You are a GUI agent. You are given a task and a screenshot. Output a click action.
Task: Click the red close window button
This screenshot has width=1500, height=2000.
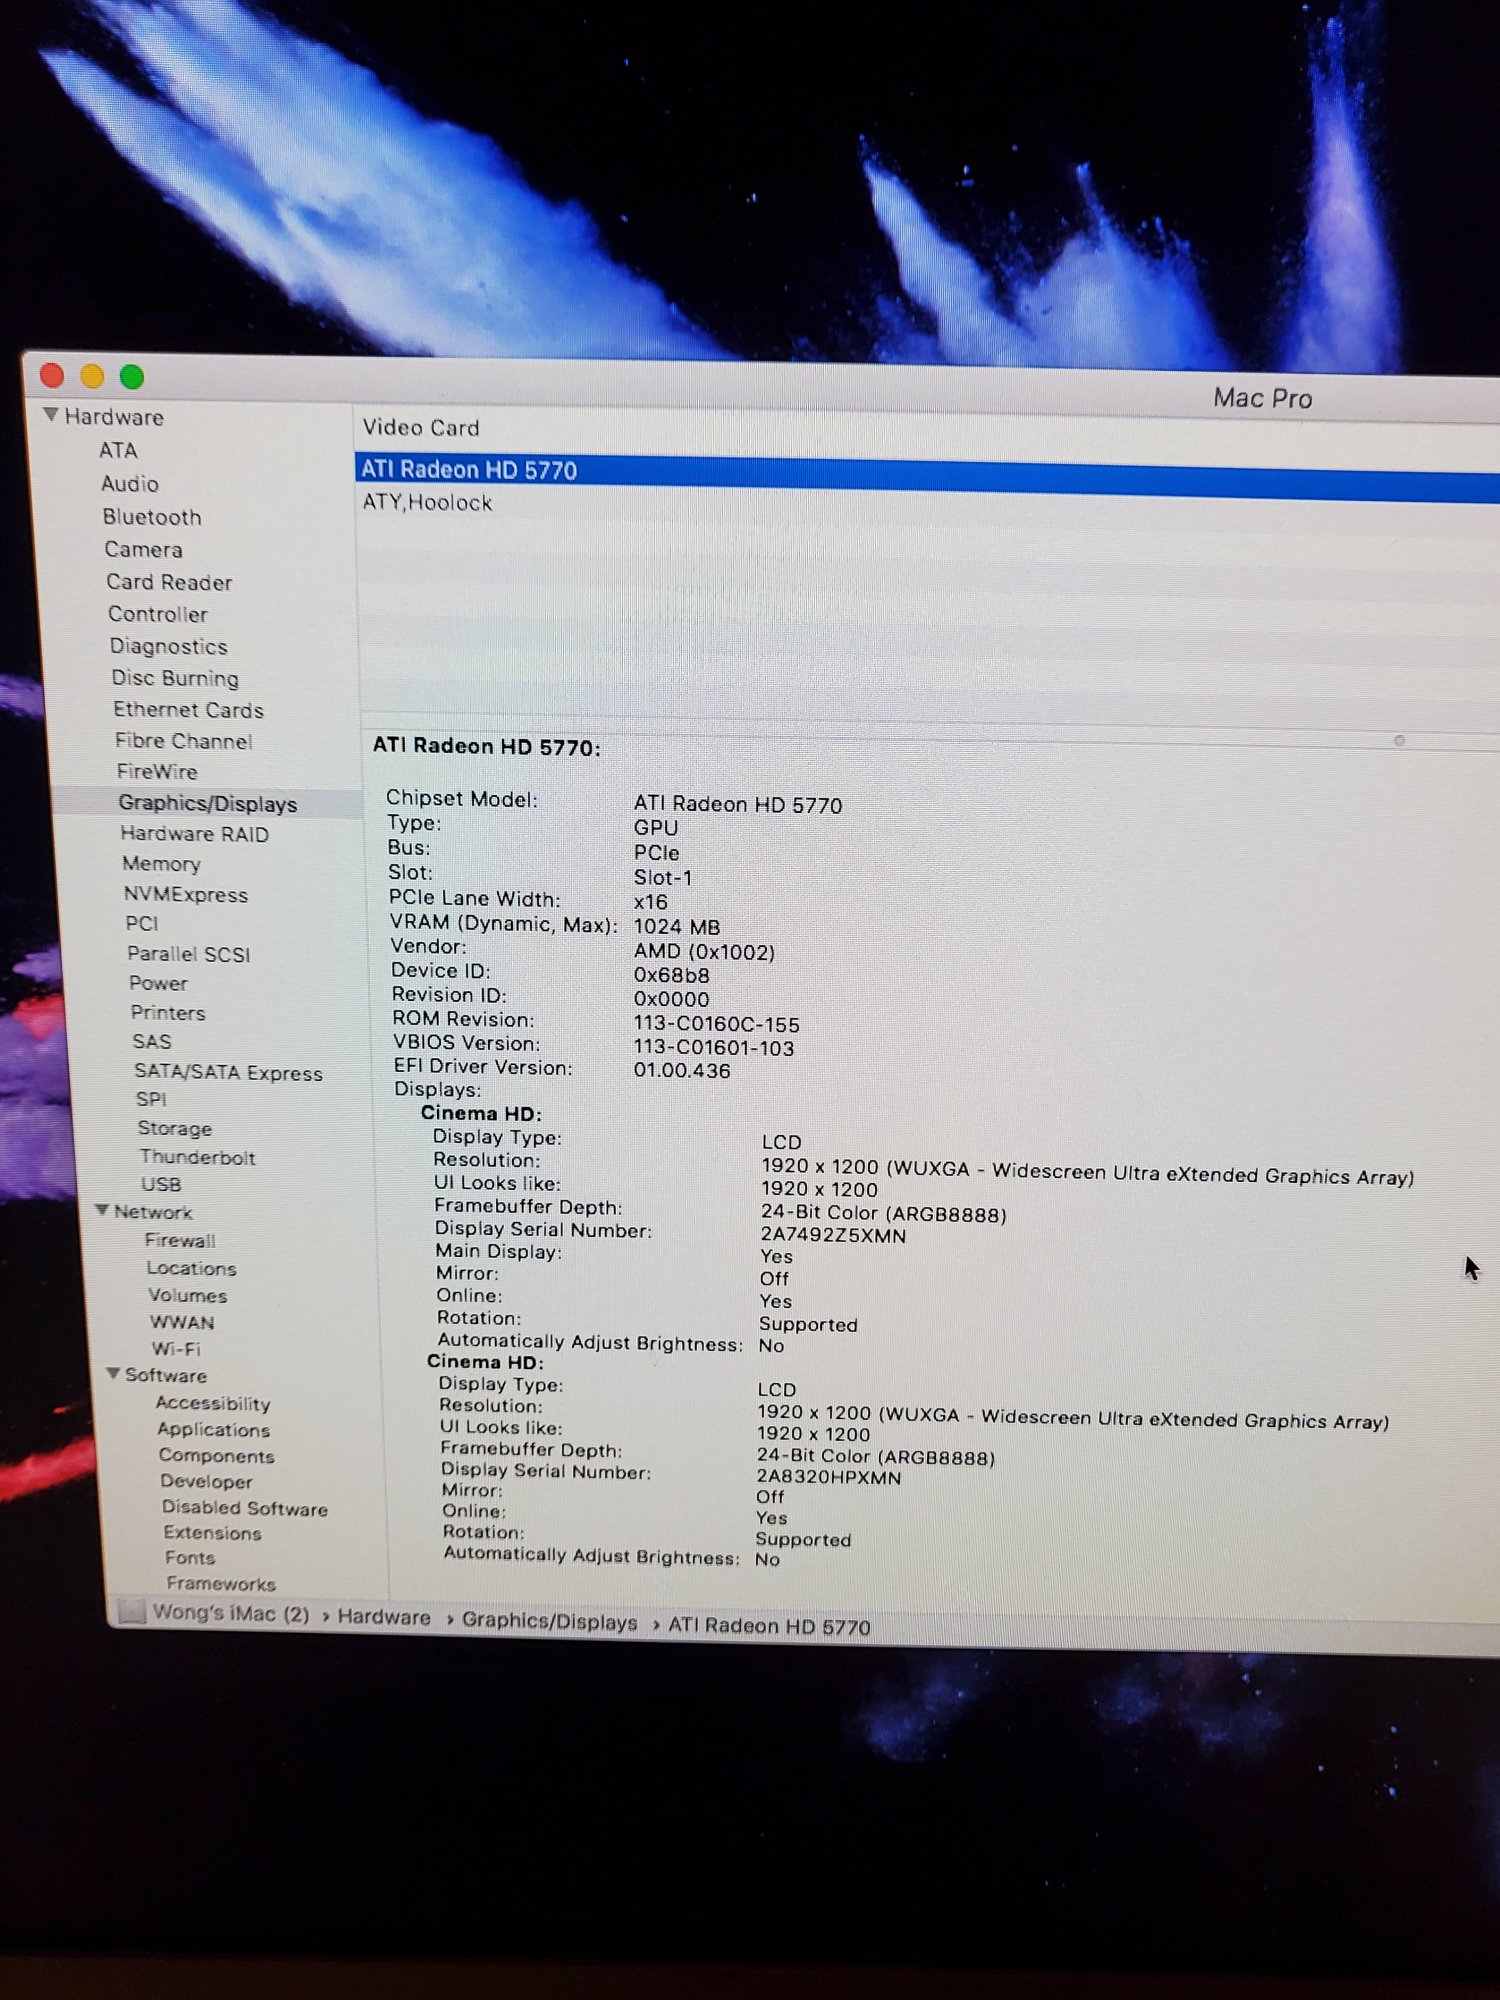(x=52, y=375)
